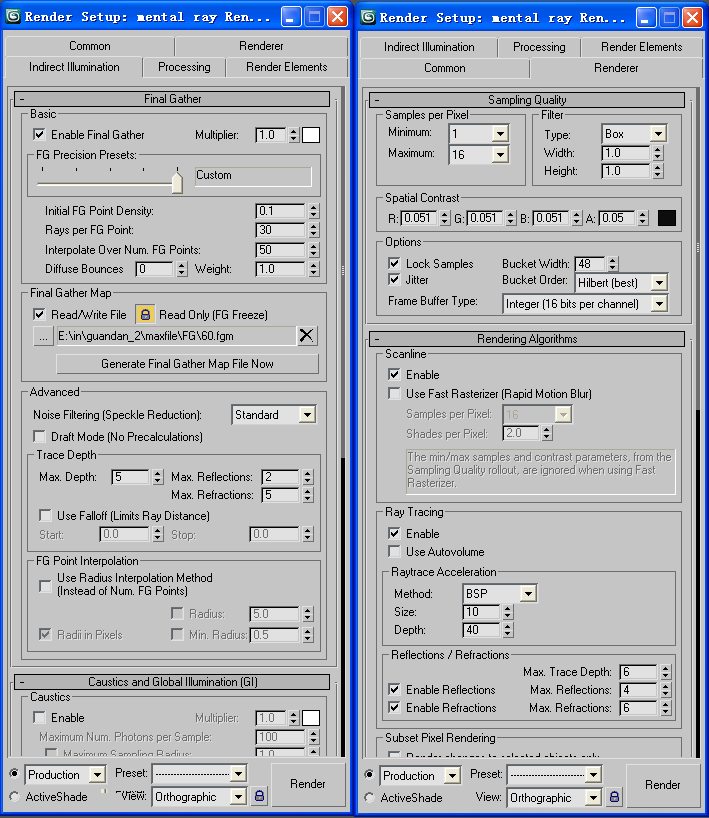Click the Interpolate Over Num. FG Points field
Image resolution: width=709 pixels, height=818 pixels.
[281, 250]
